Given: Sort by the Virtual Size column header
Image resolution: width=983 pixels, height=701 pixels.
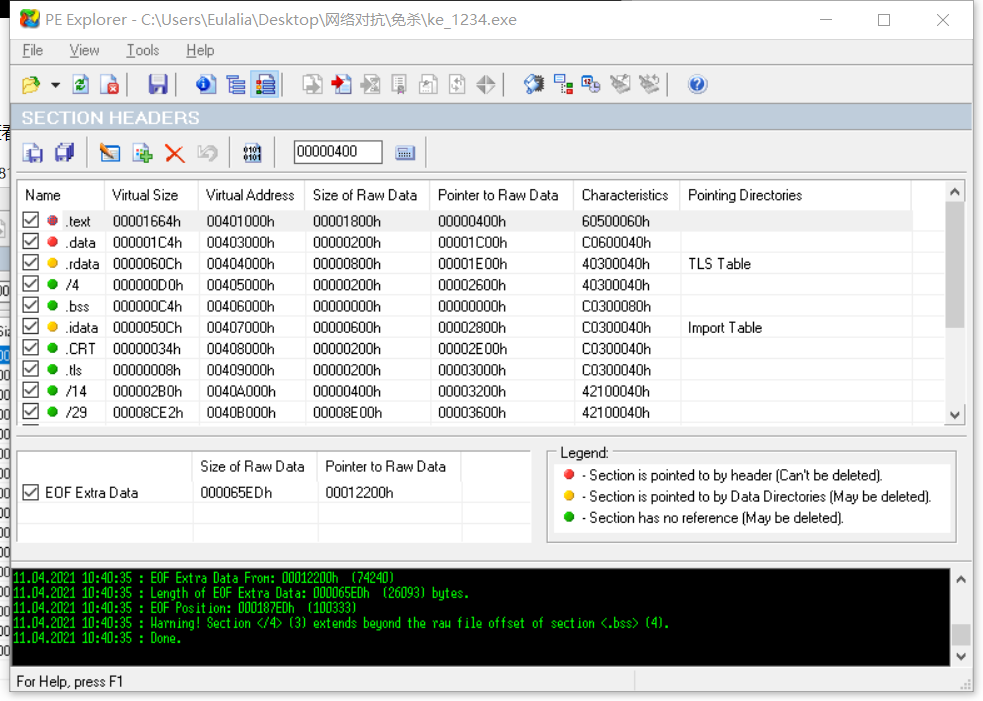Looking at the screenshot, I should click(x=151, y=196).
